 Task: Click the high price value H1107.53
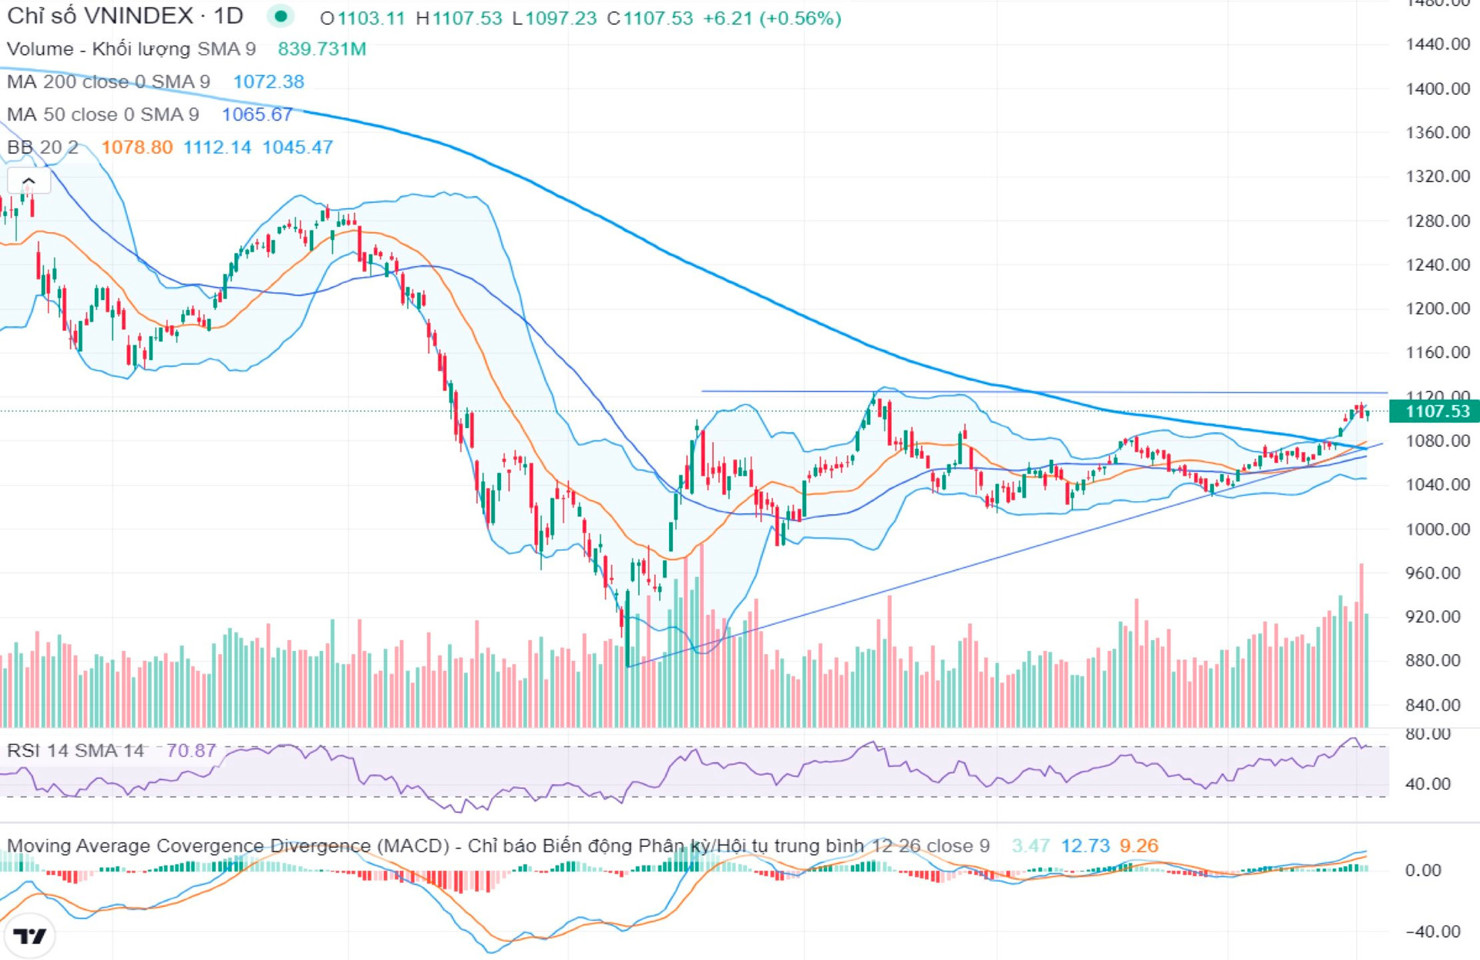[x=459, y=18]
